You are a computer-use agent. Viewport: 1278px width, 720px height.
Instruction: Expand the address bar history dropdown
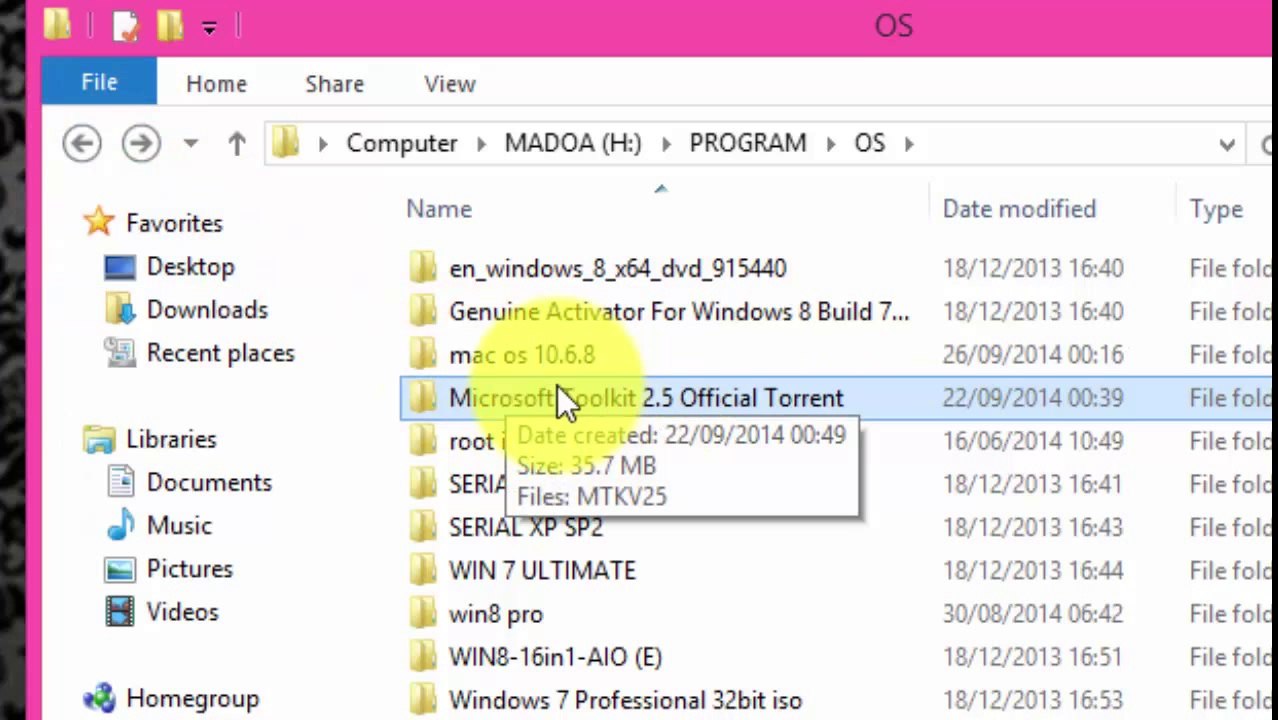1226,145
